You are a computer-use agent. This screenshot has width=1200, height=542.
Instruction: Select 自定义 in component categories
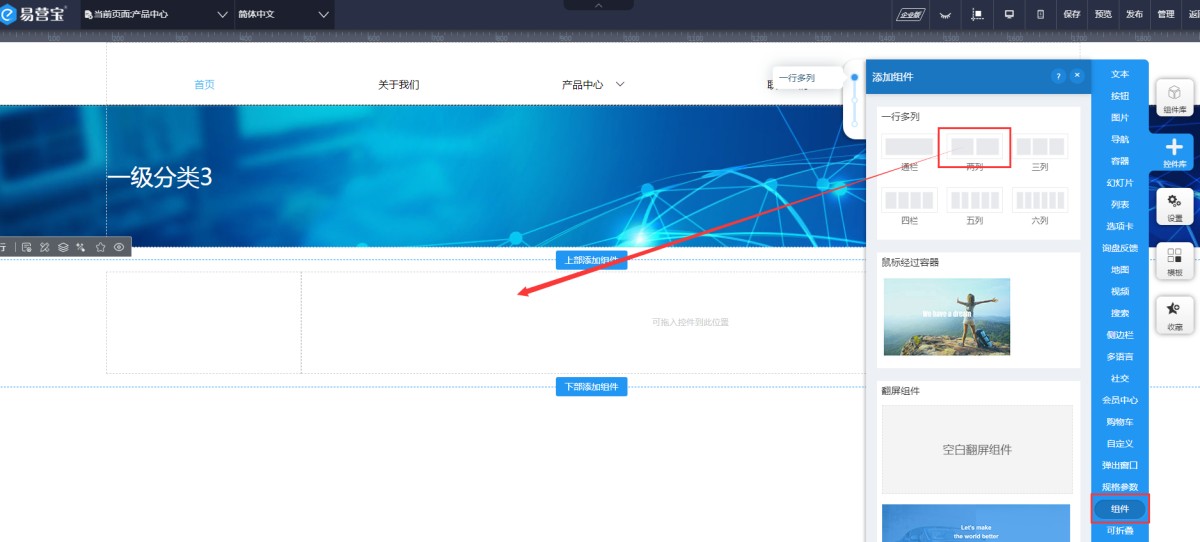(1120, 443)
